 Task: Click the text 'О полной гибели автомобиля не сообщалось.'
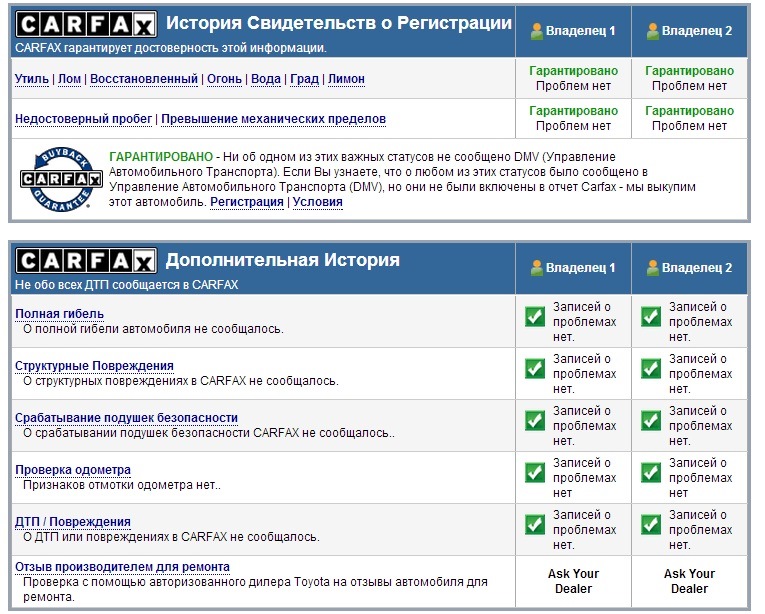coord(153,329)
